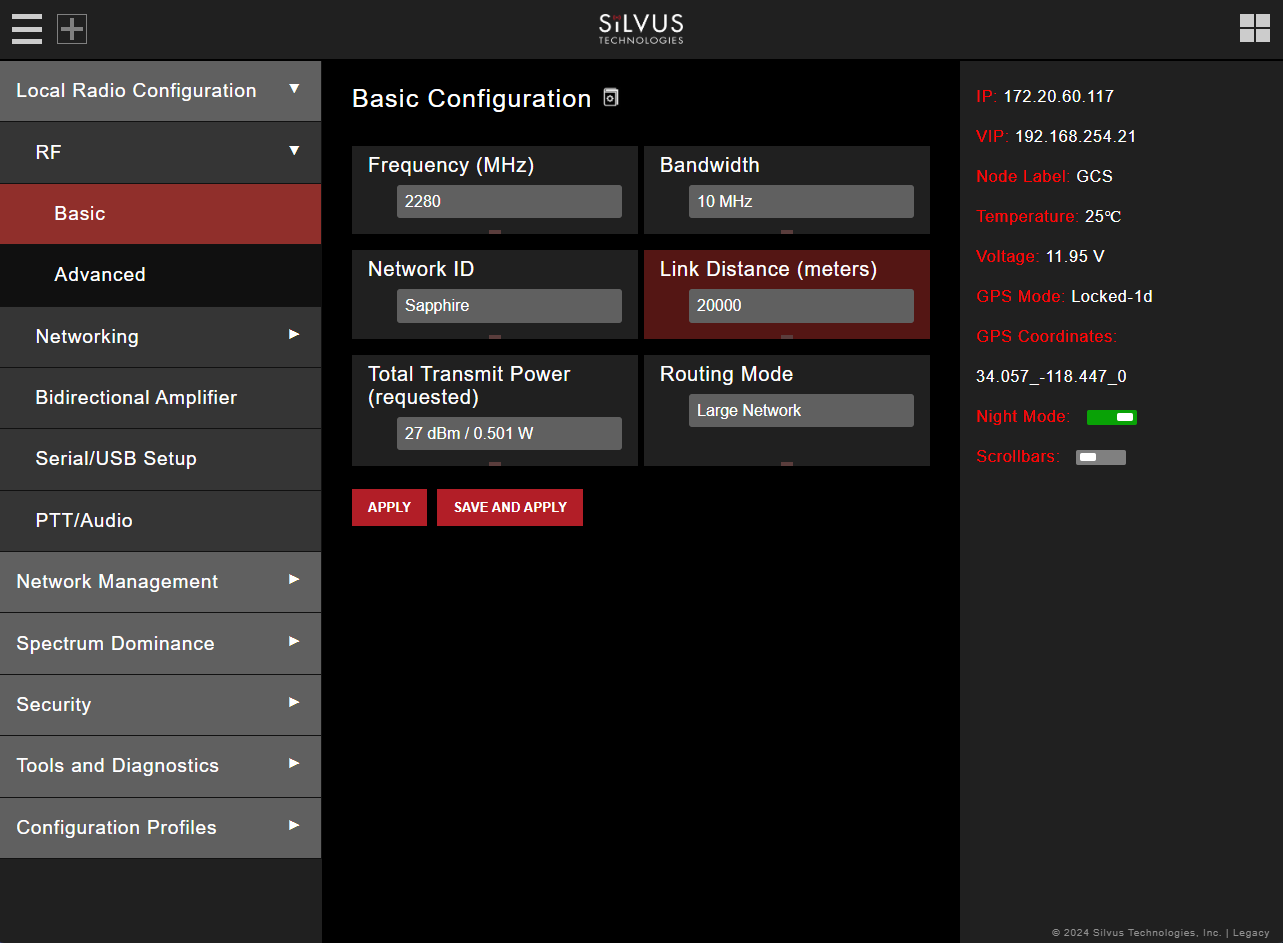Click the APPLY button
Viewport: 1283px width, 943px height.
coord(389,507)
